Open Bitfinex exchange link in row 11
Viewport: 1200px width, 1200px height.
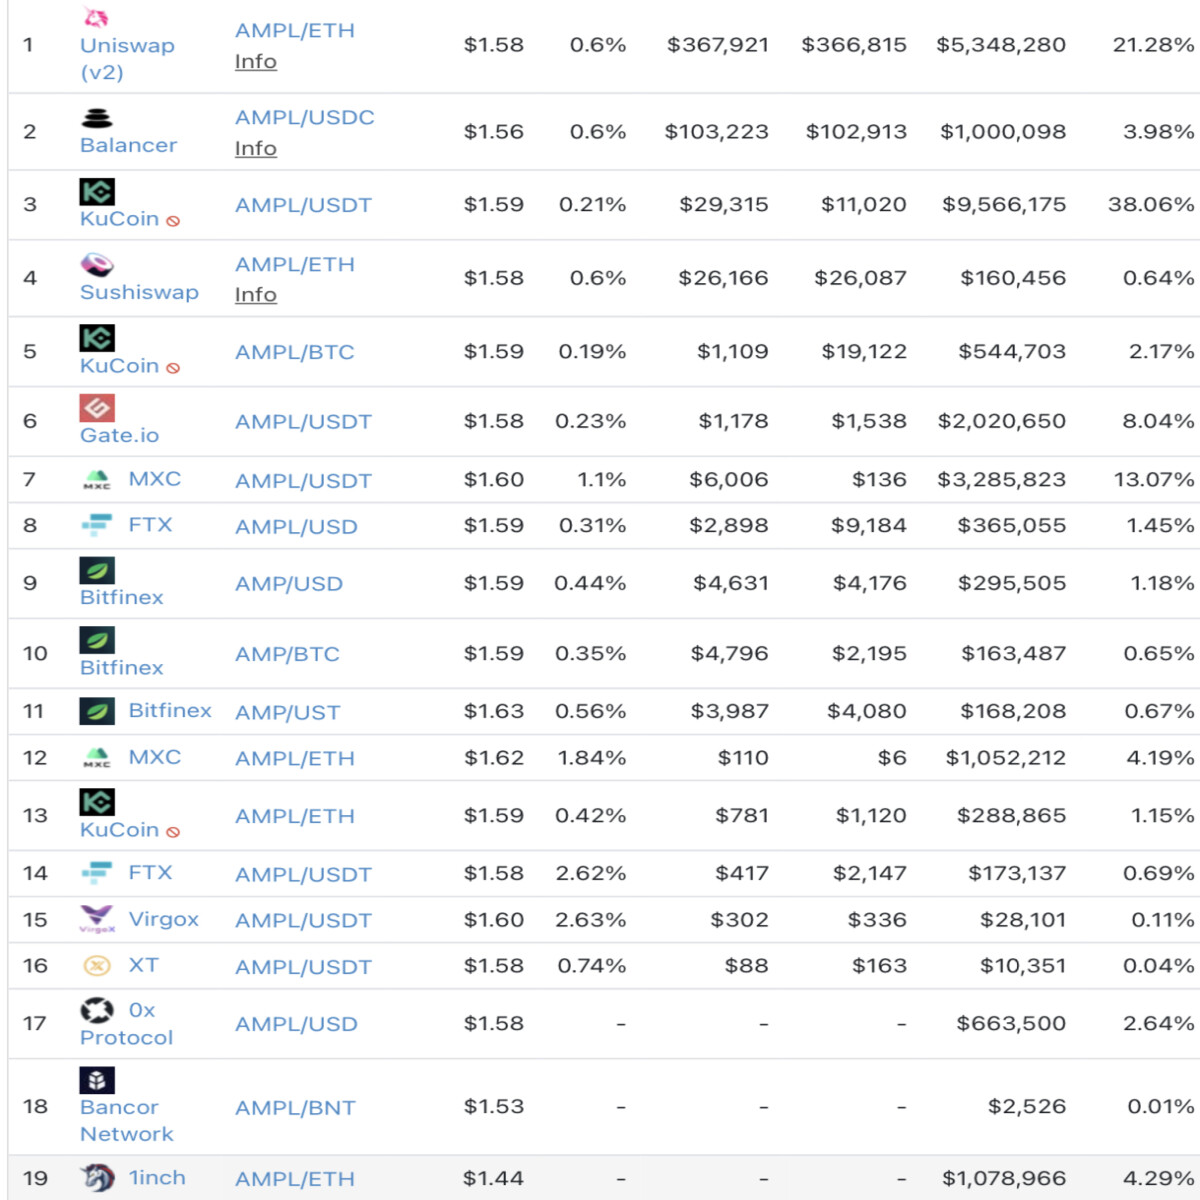[170, 711]
